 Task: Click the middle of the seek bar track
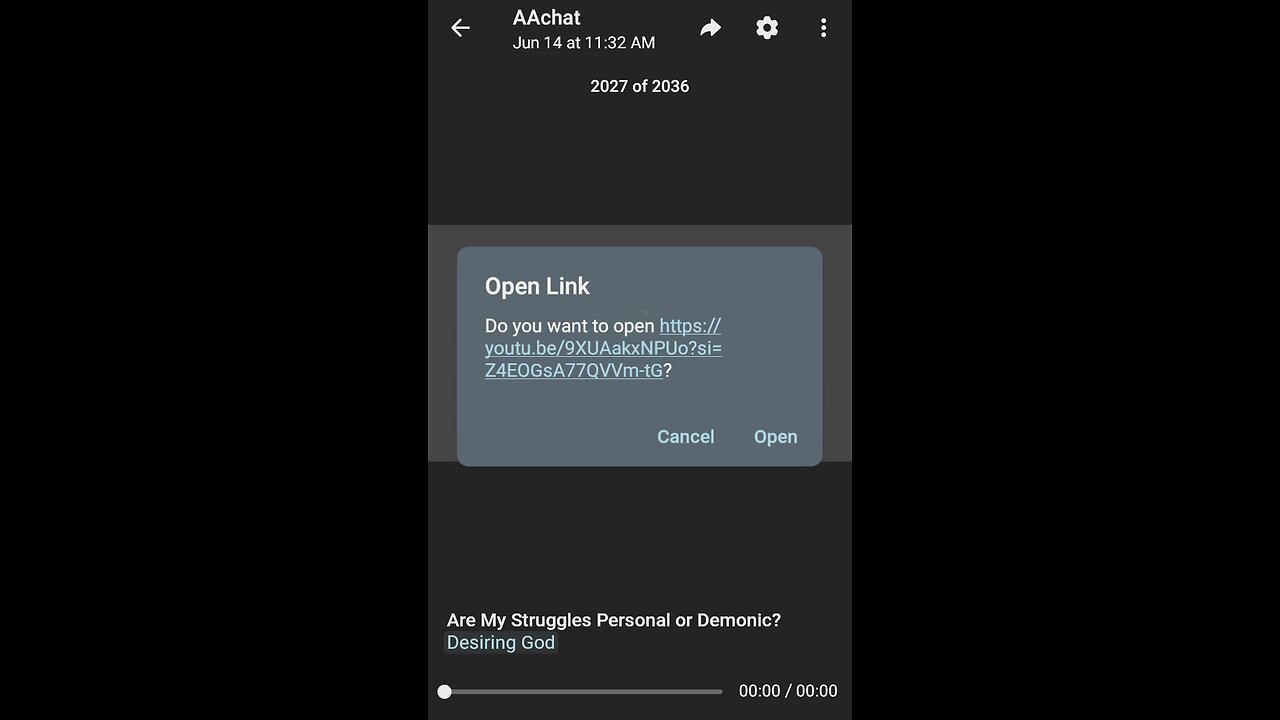point(584,691)
